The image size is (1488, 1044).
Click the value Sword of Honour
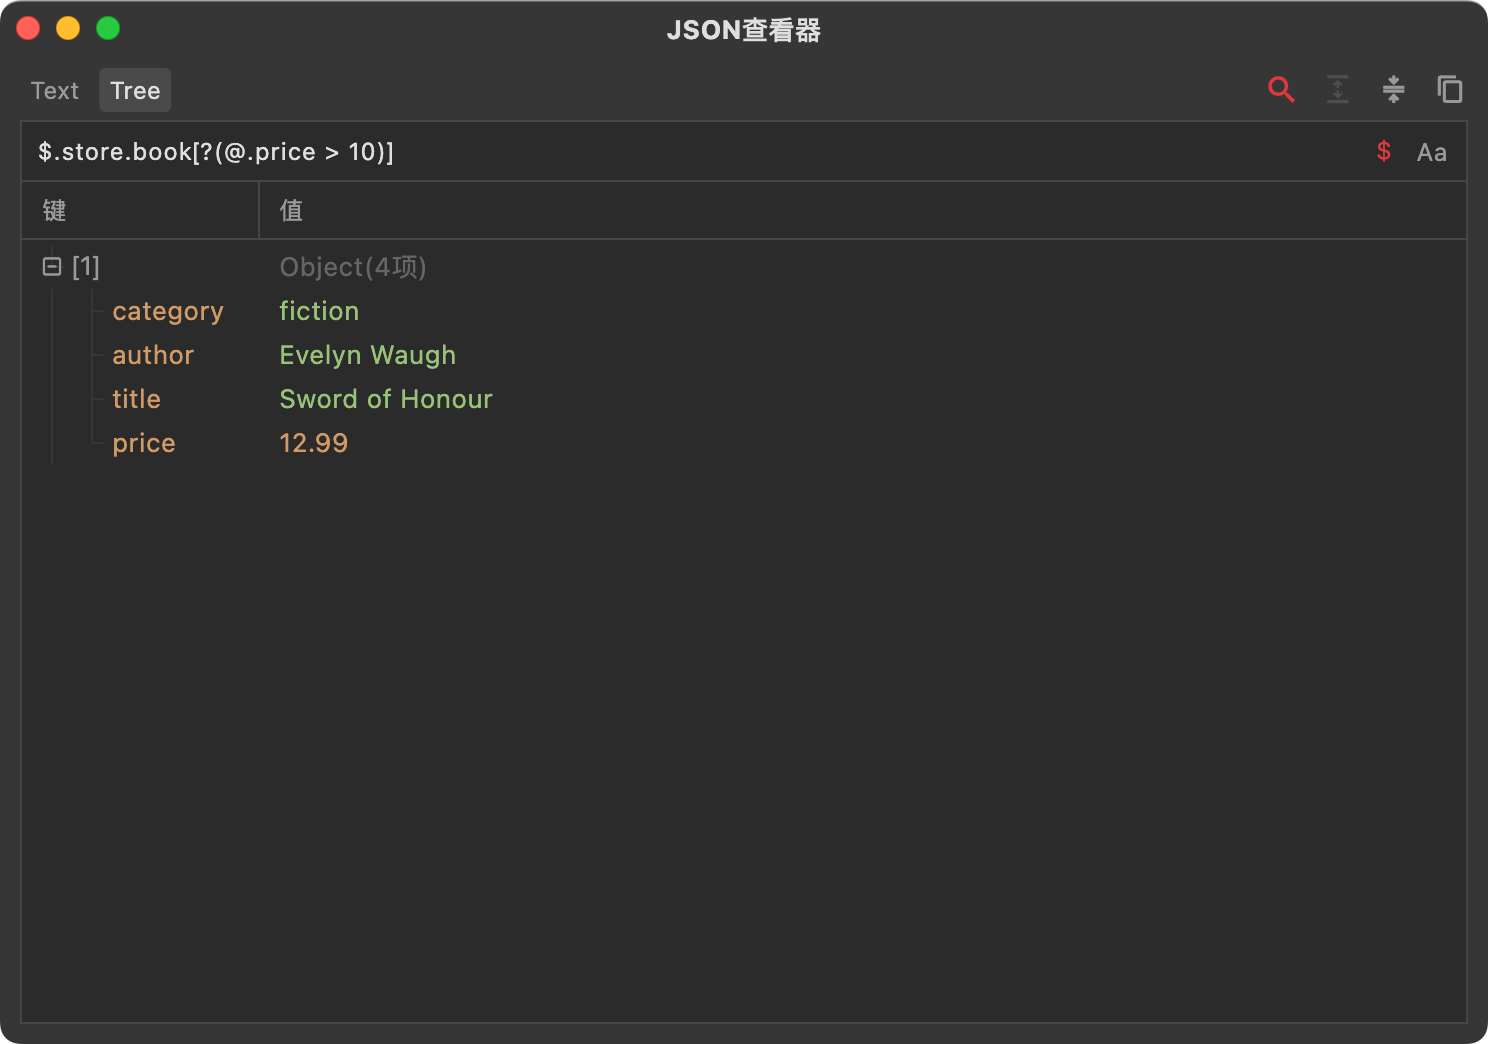click(x=386, y=400)
